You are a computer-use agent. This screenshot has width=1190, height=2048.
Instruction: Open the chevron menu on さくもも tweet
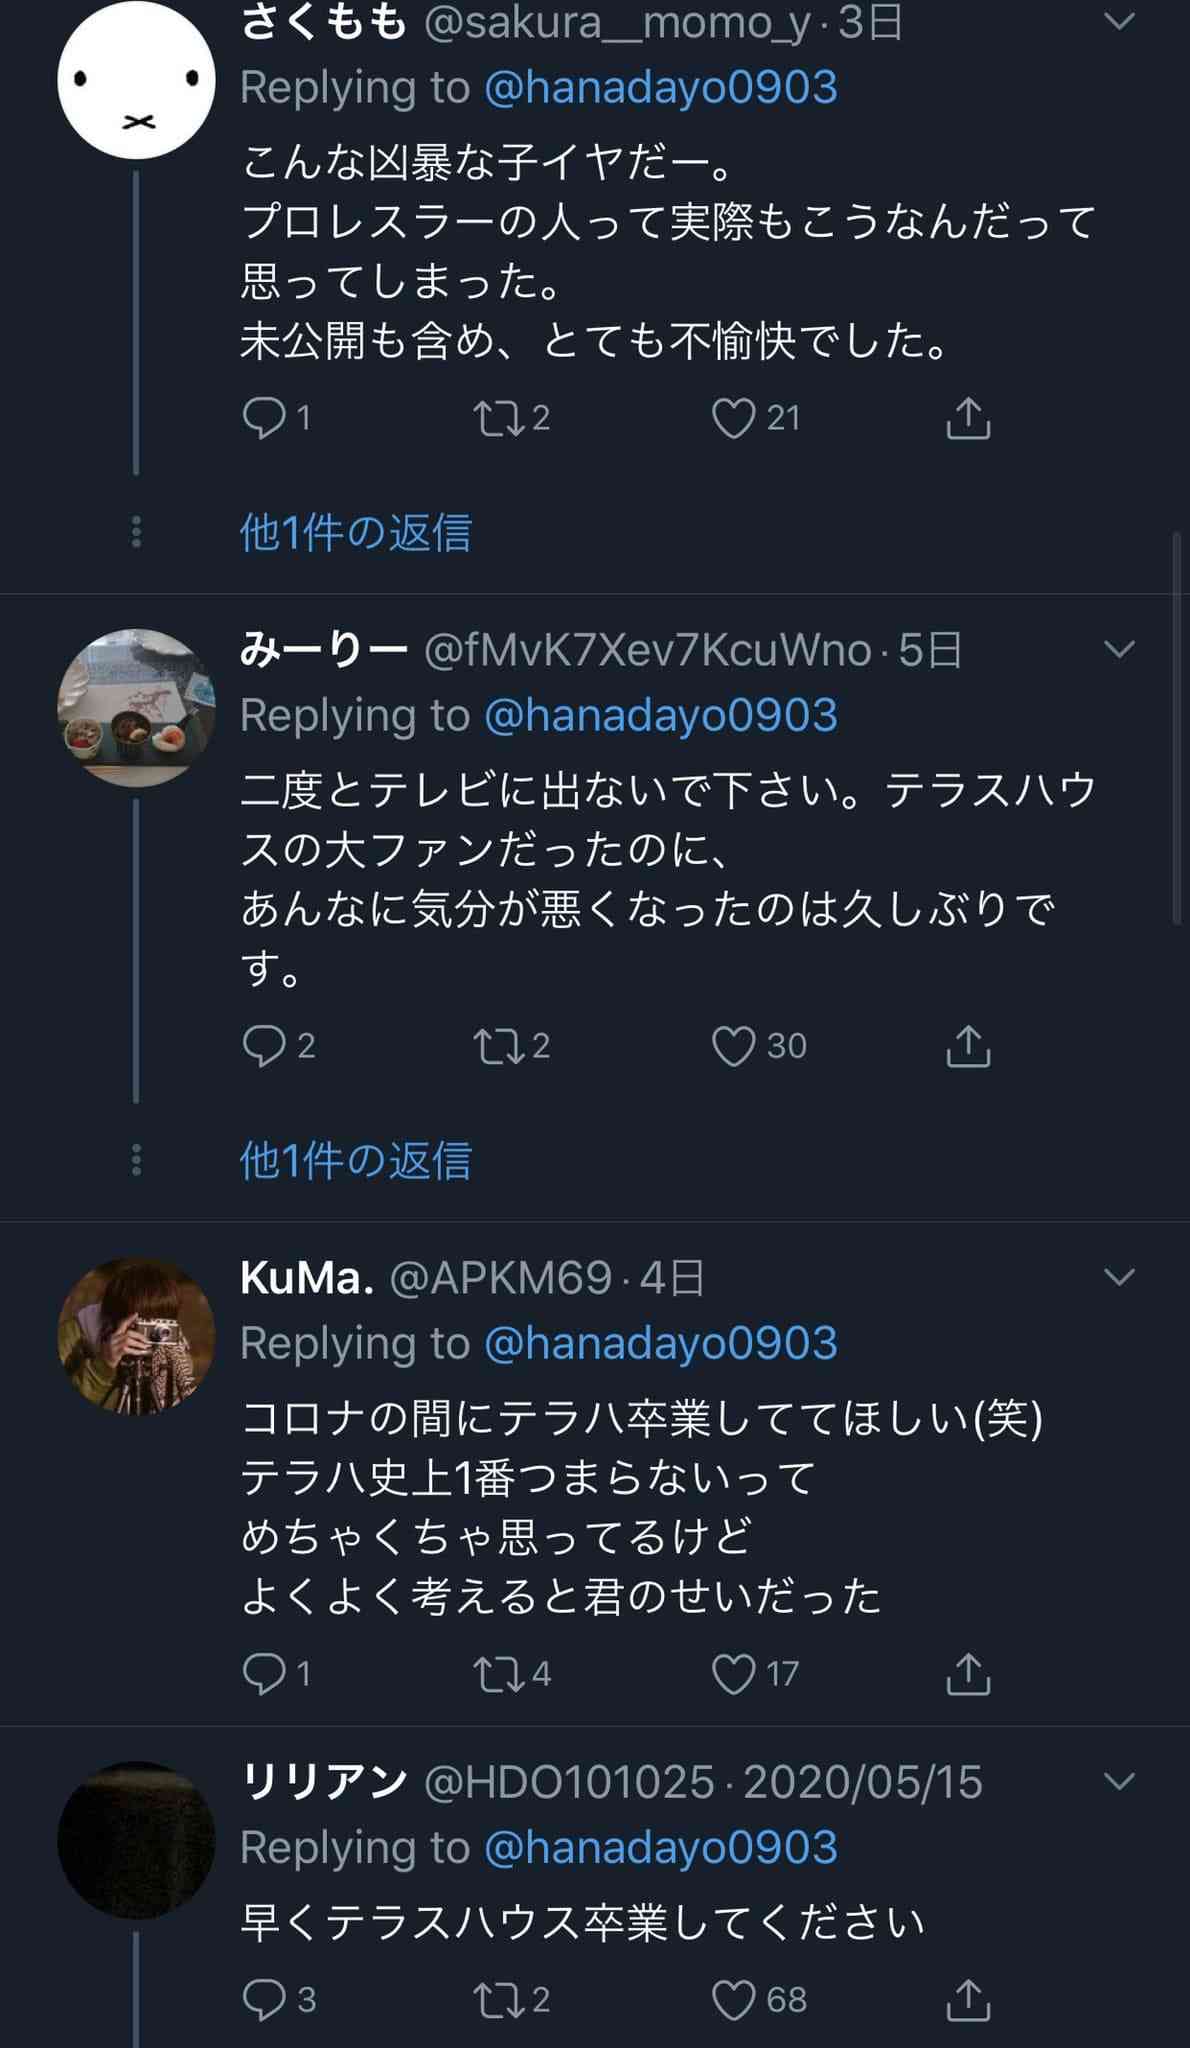coord(1119,21)
